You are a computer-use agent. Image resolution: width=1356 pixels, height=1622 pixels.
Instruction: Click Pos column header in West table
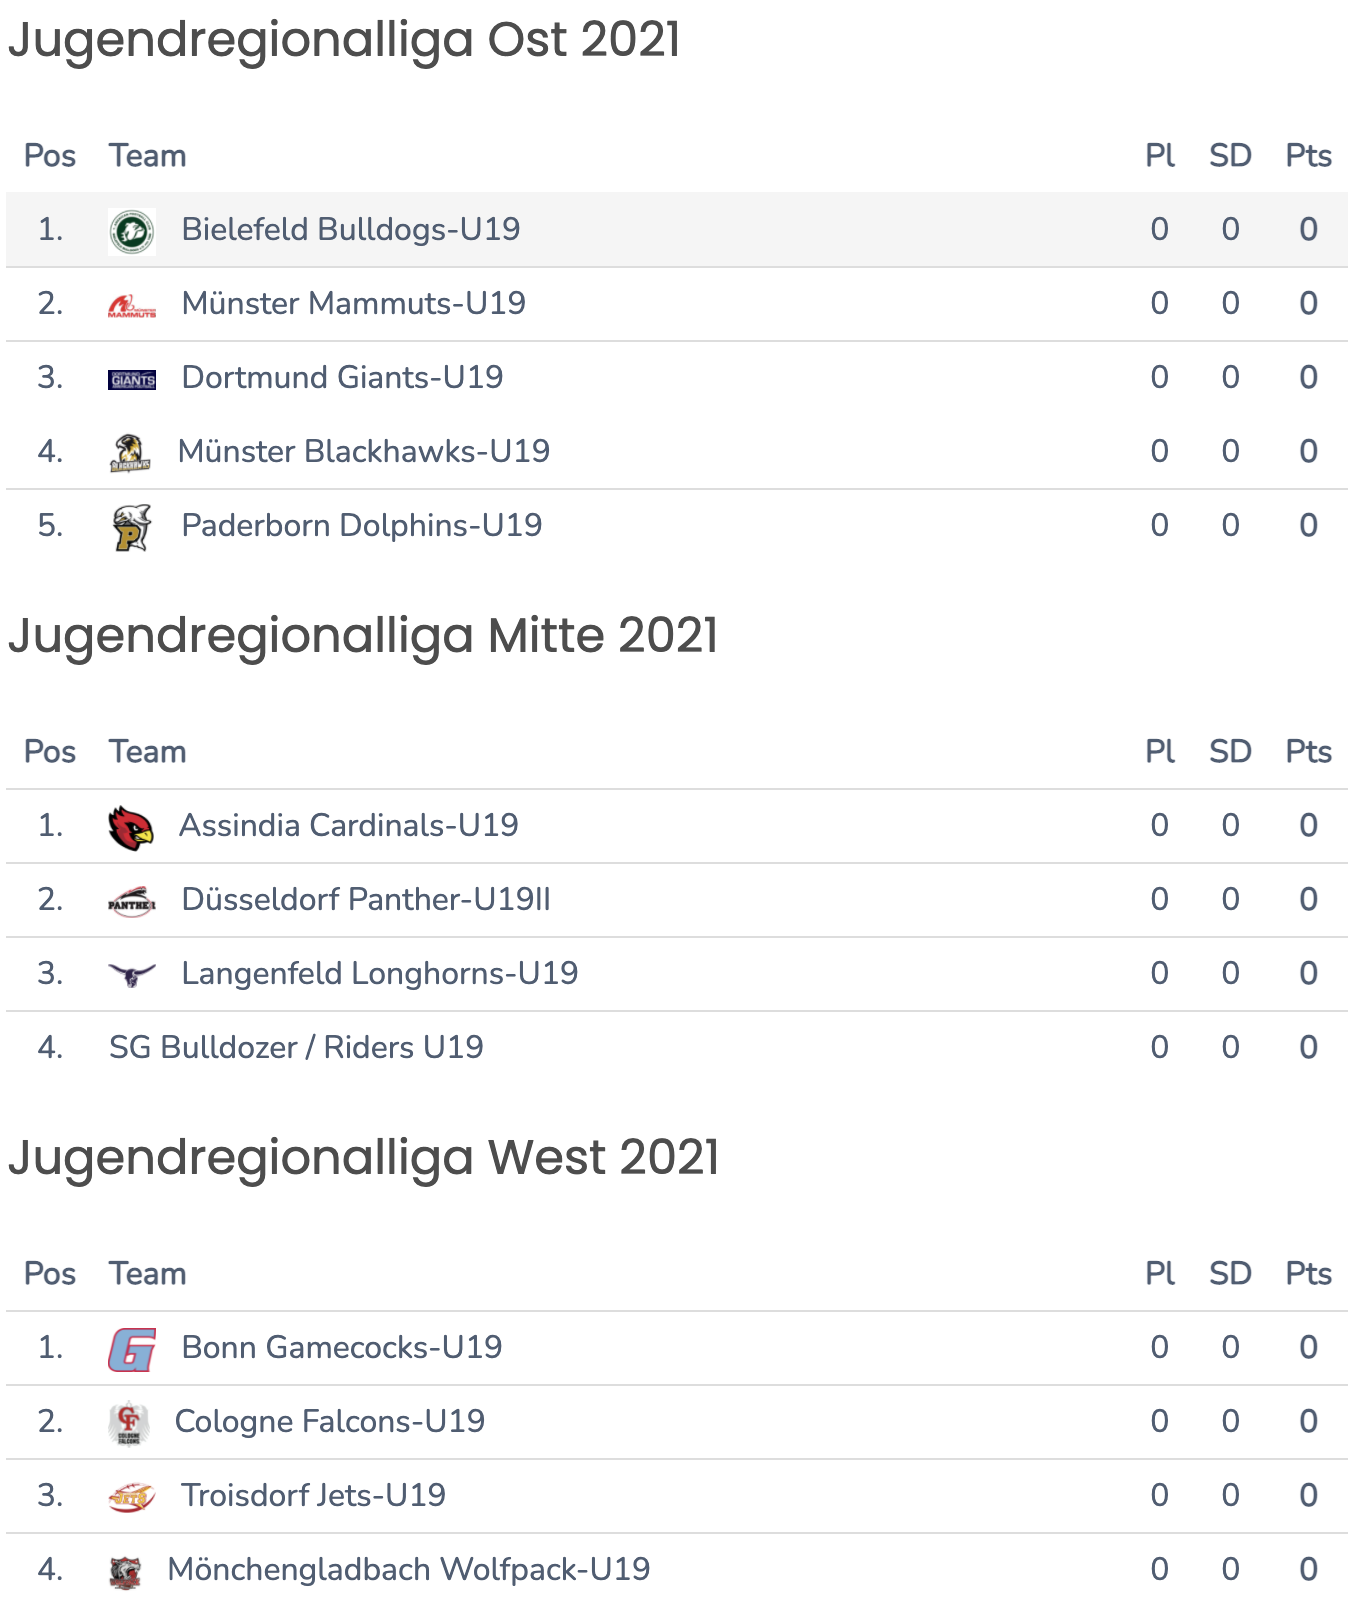(x=50, y=1274)
